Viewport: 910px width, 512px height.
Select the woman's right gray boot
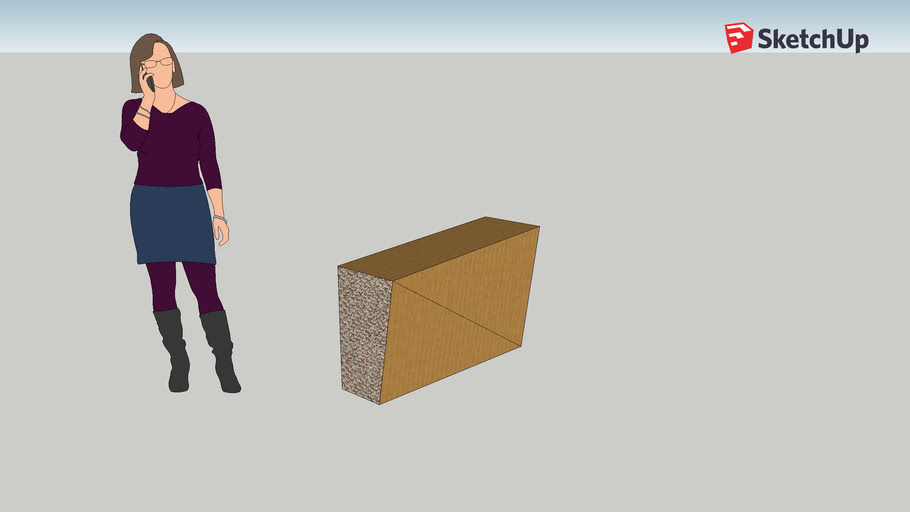click(221, 350)
